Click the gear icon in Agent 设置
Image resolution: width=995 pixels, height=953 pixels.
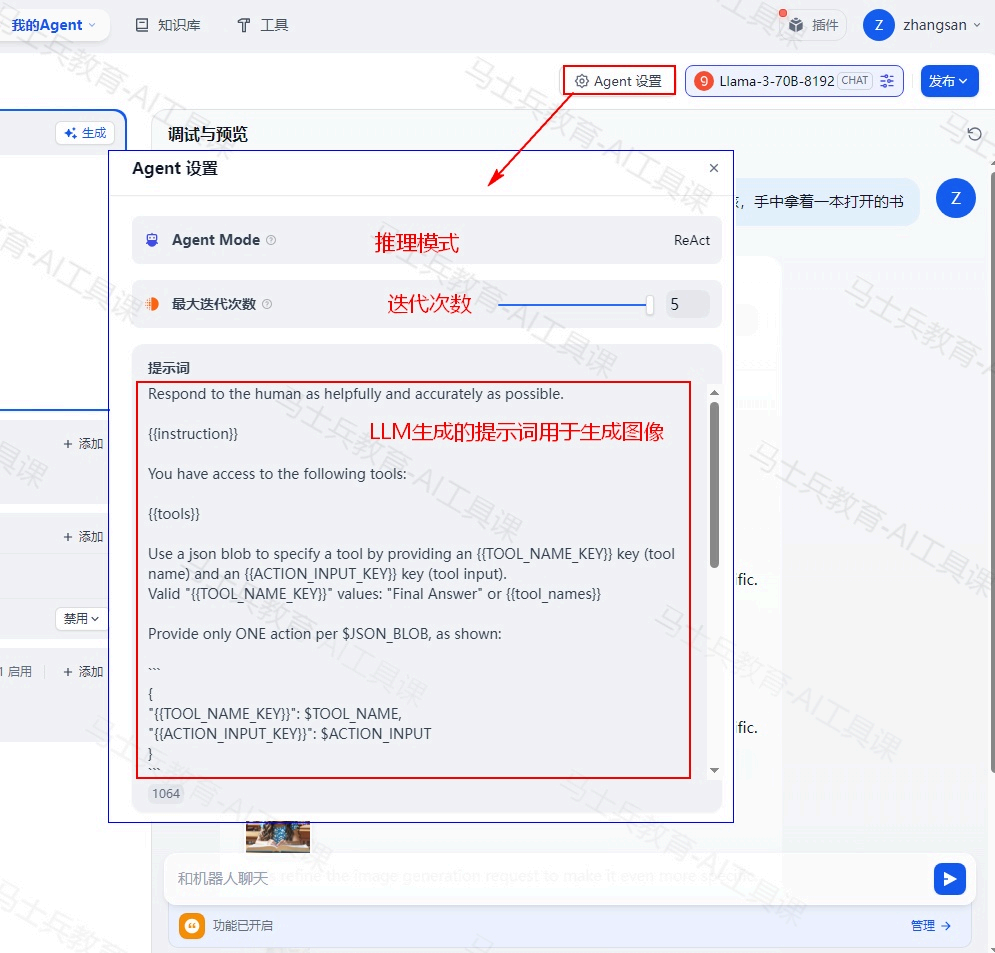click(x=581, y=81)
